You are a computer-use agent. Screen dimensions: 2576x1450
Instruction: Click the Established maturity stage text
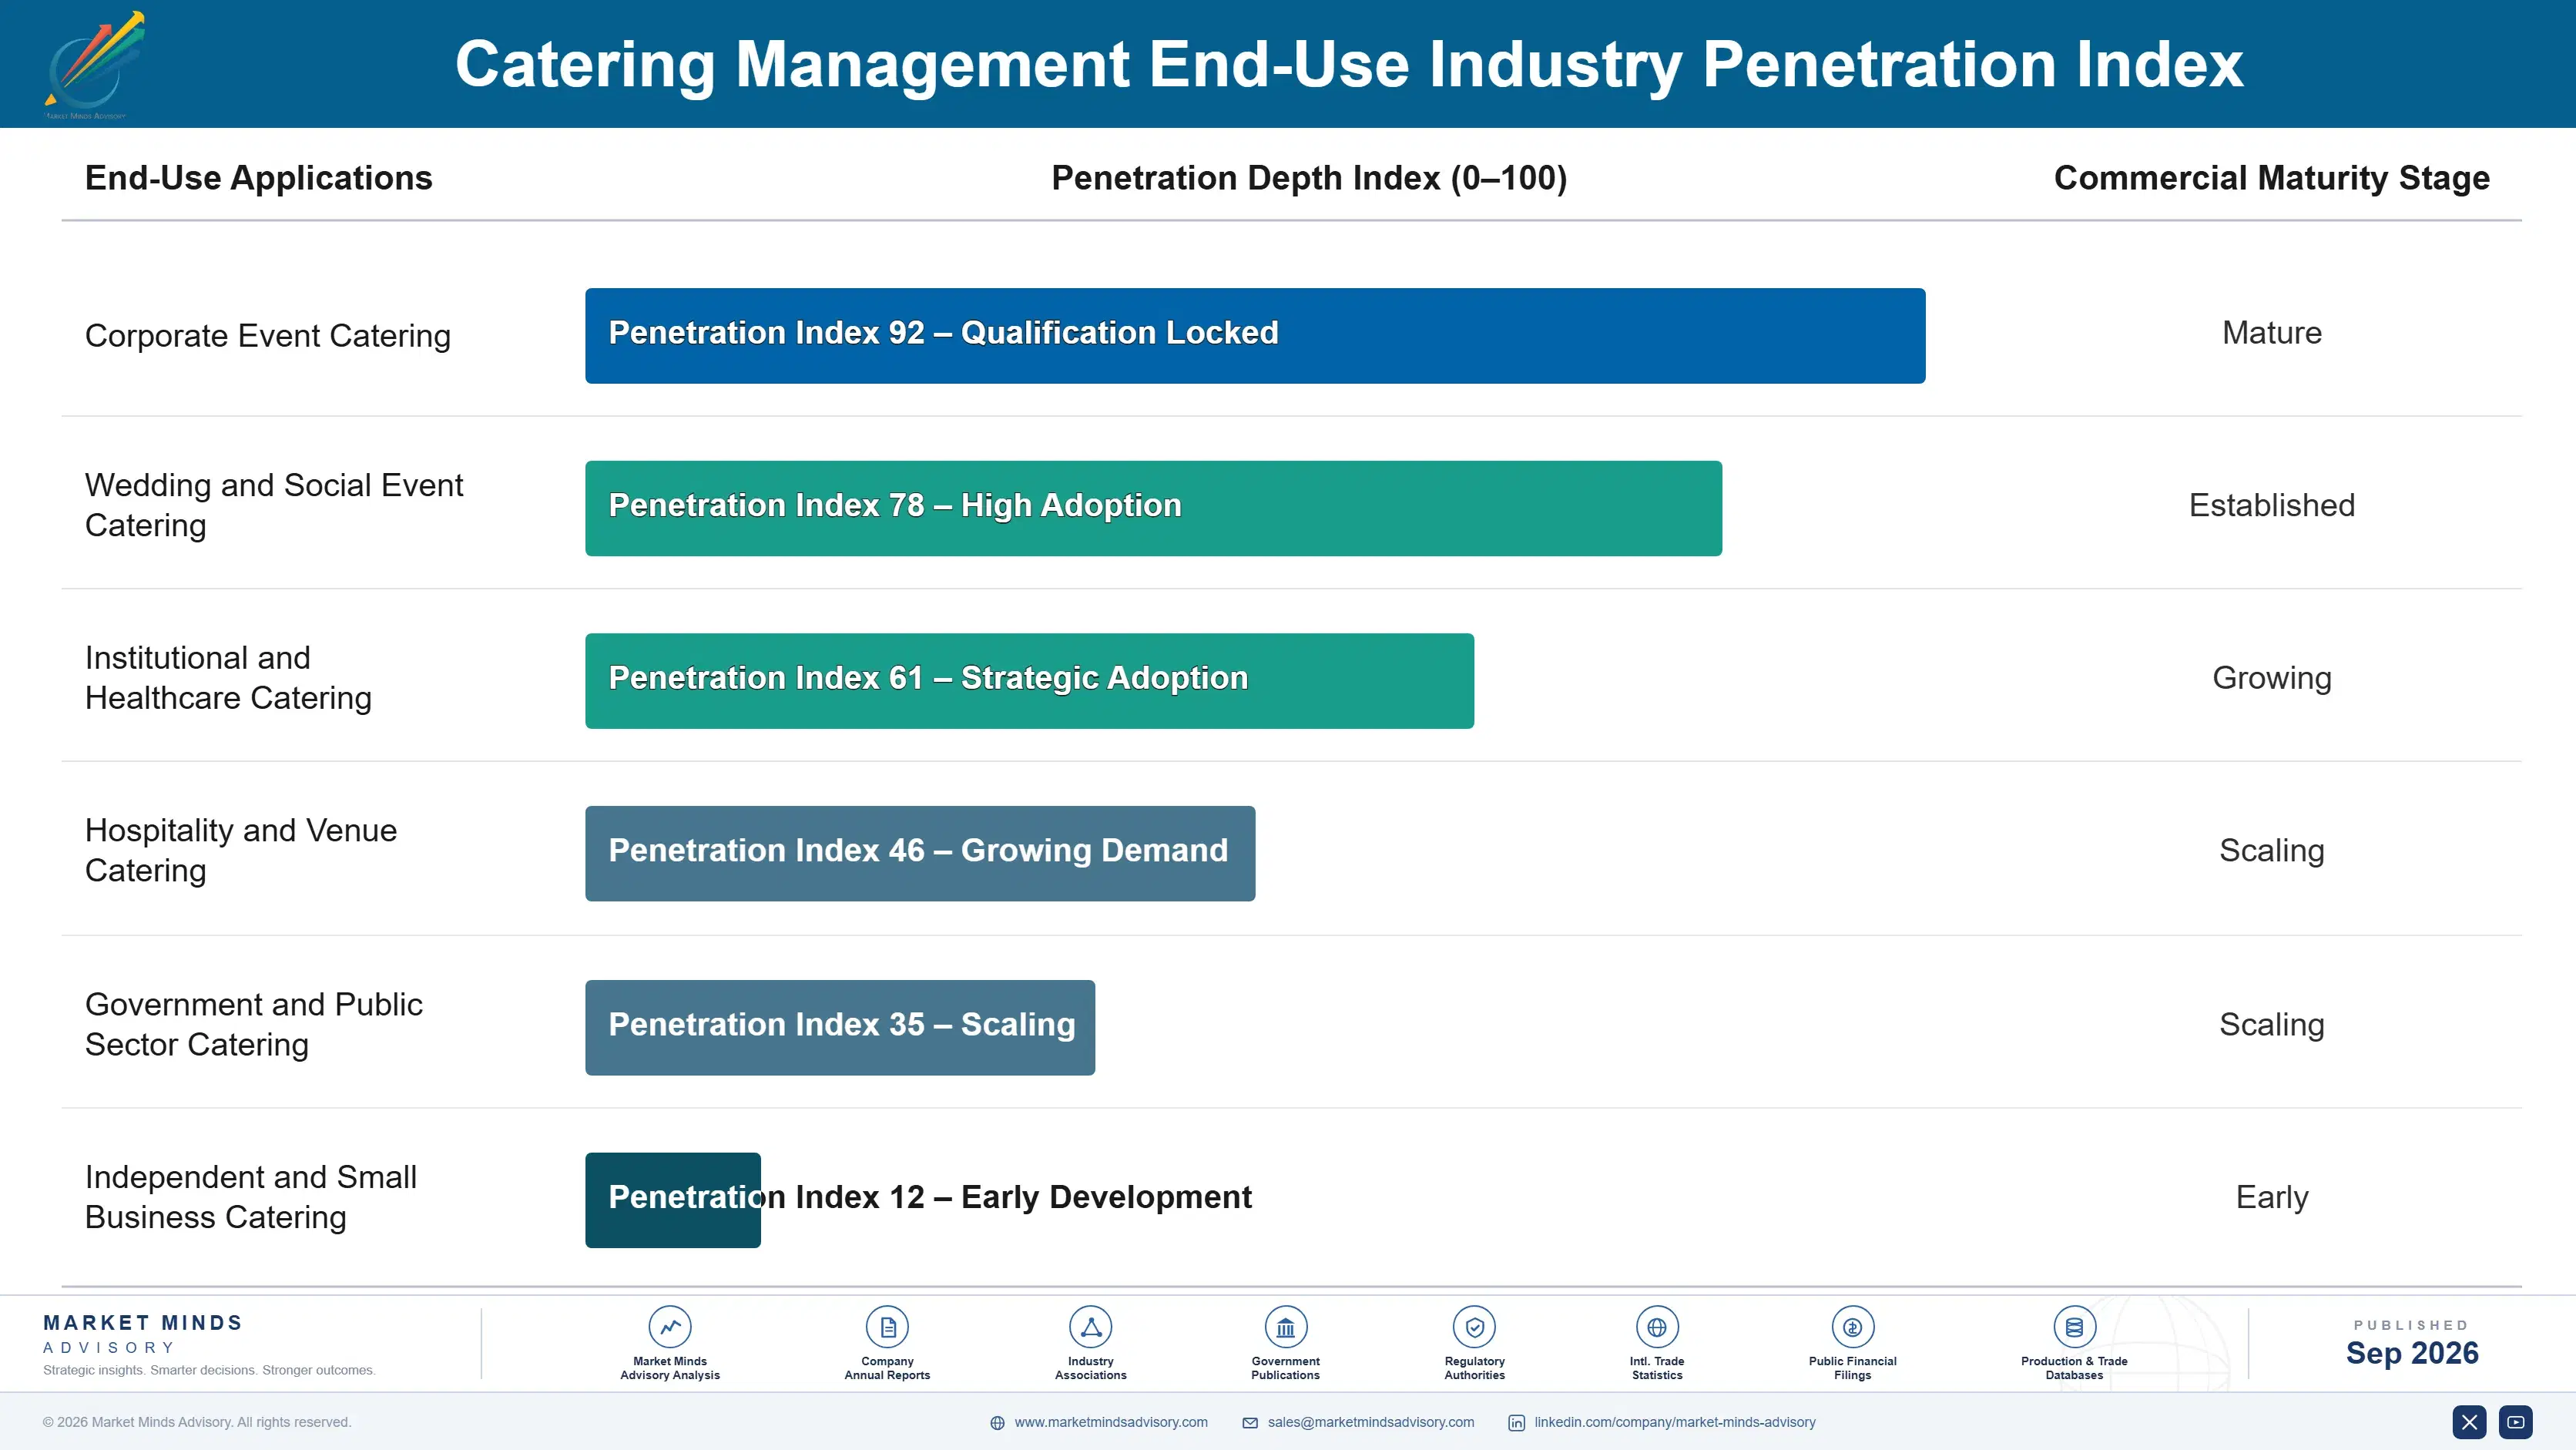2271,505
